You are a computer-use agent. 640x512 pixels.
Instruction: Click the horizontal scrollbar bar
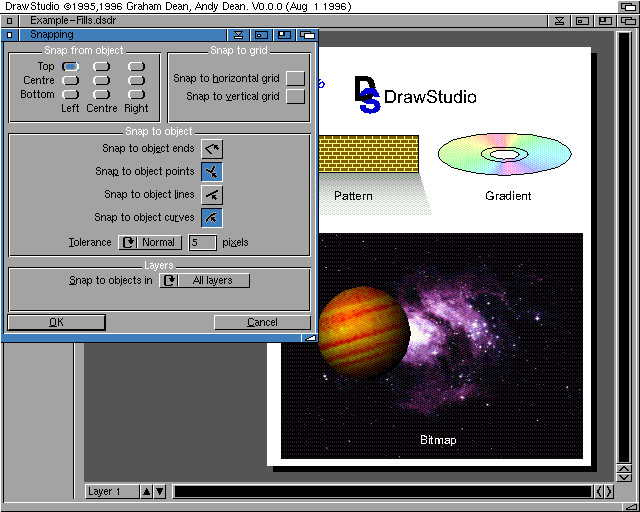tap(383, 492)
